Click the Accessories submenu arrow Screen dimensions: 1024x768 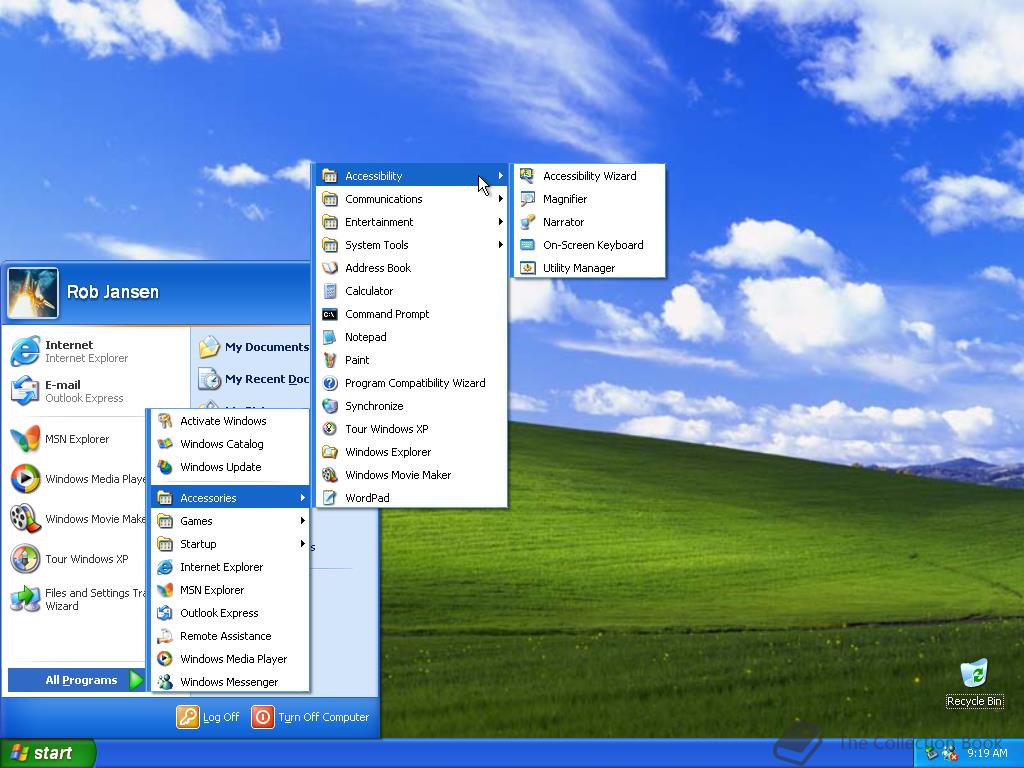(x=302, y=498)
